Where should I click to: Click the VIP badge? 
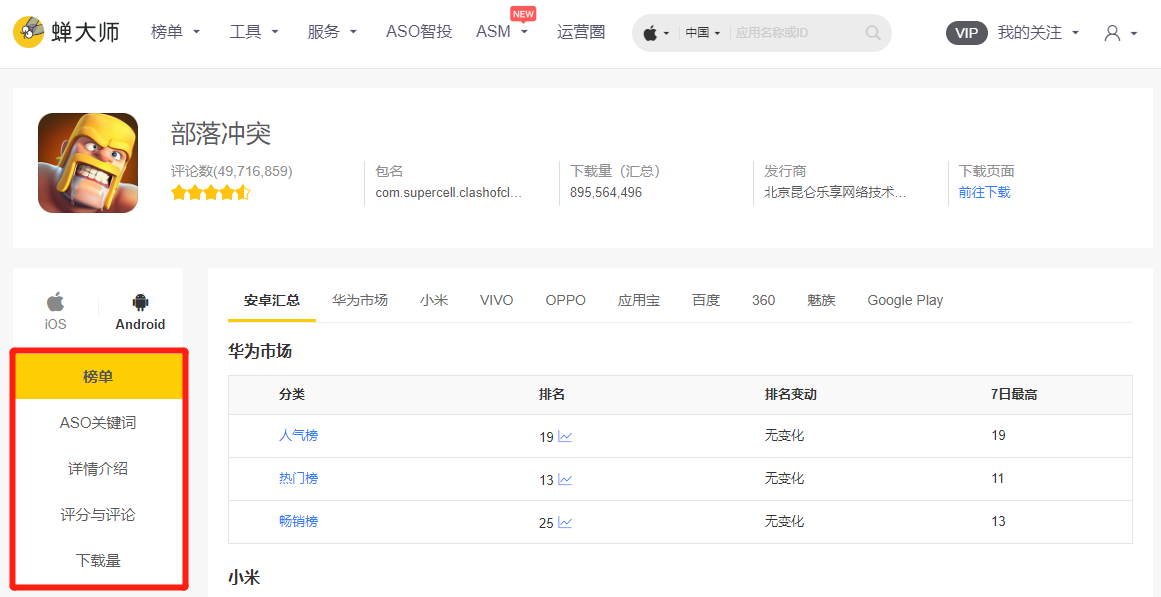pyautogui.click(x=966, y=33)
